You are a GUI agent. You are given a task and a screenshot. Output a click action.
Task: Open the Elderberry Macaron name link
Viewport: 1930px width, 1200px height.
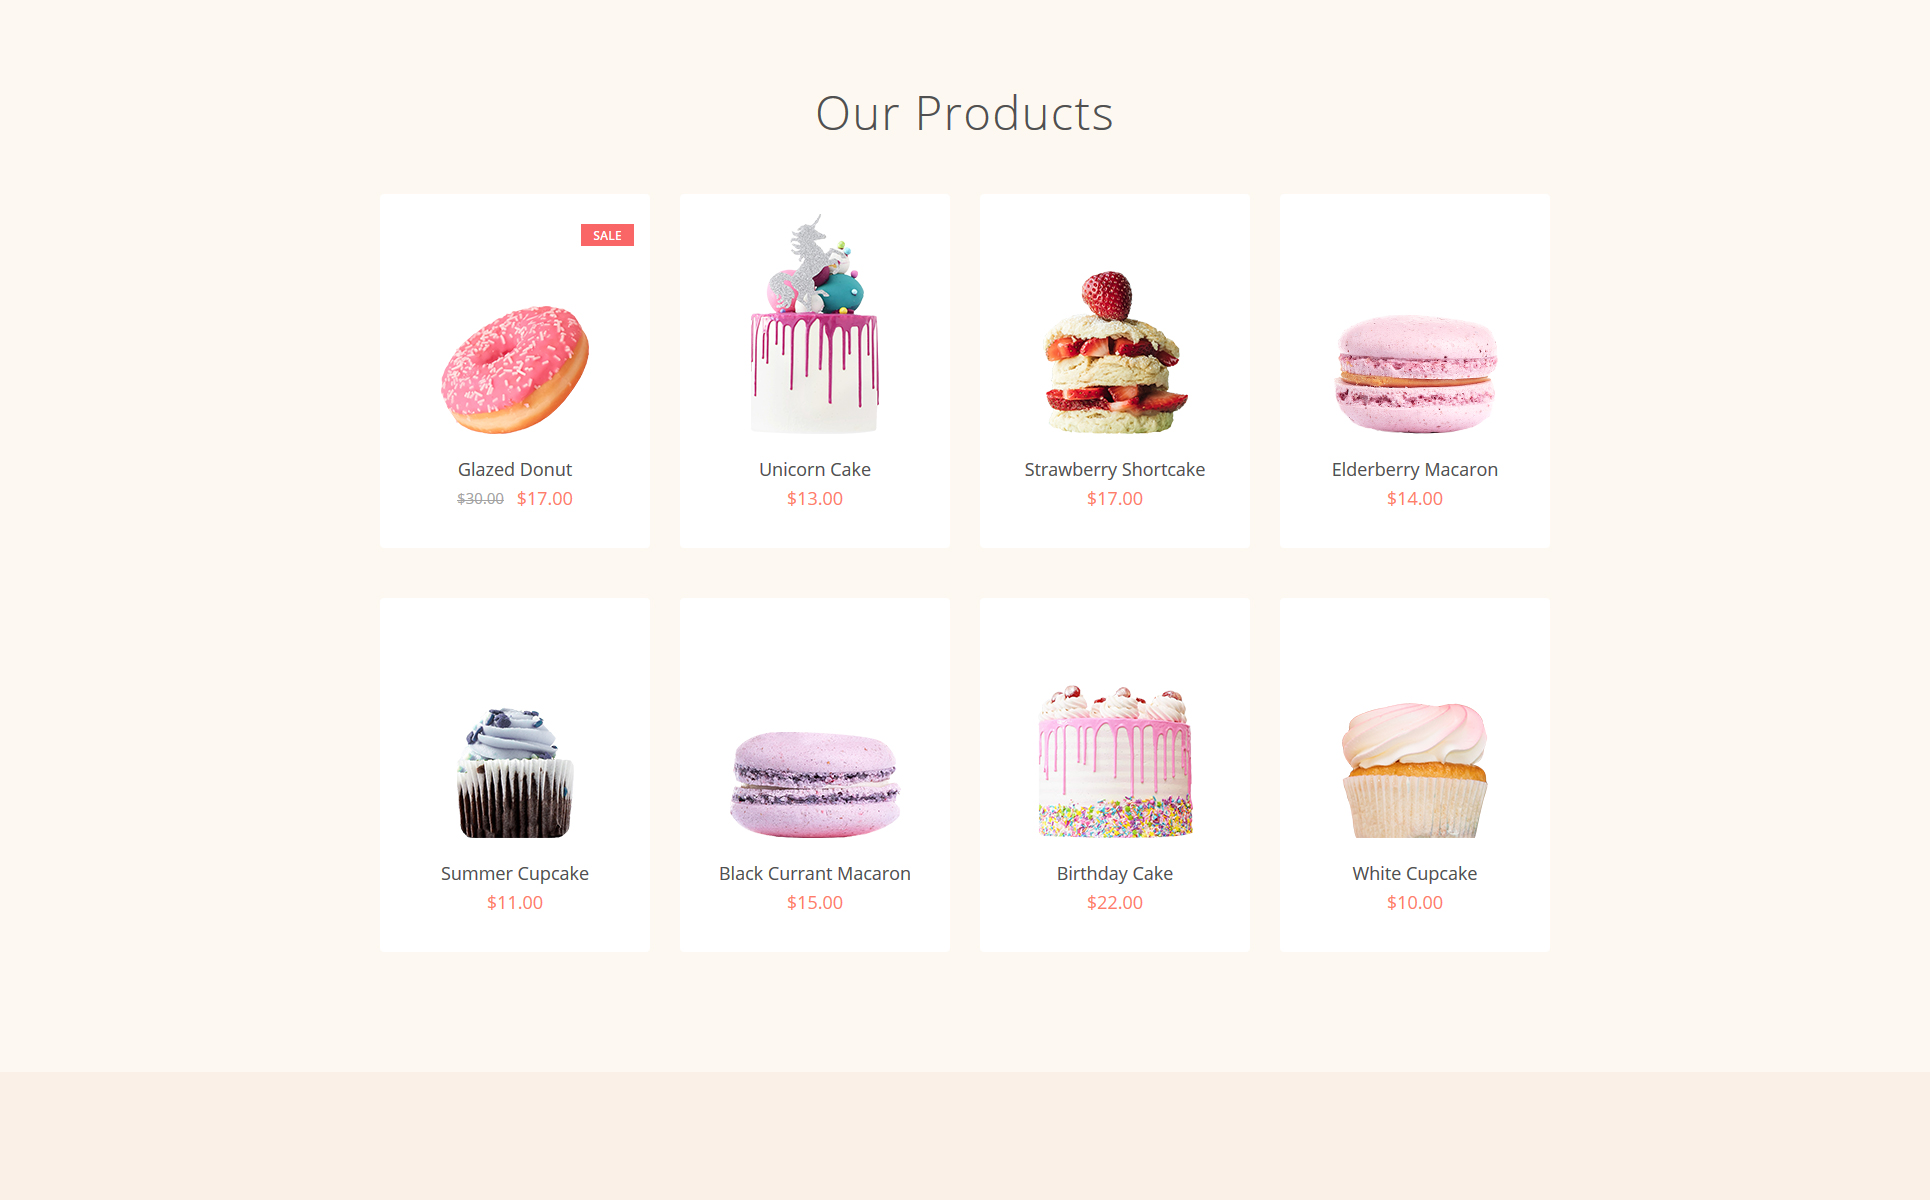click(1415, 469)
